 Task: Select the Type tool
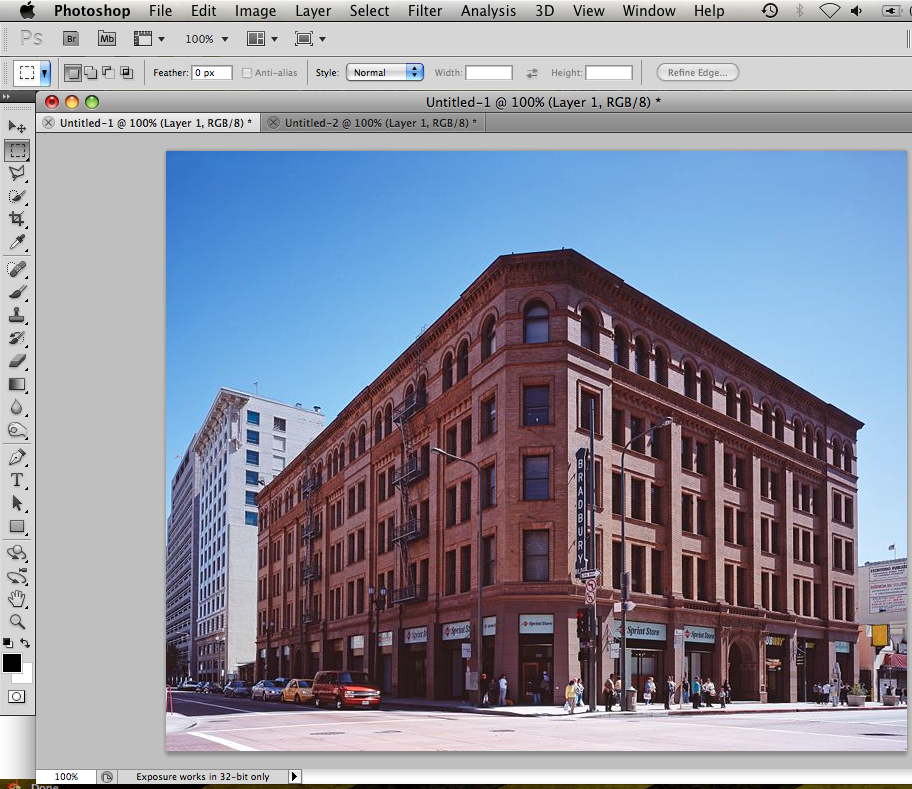tap(17, 480)
